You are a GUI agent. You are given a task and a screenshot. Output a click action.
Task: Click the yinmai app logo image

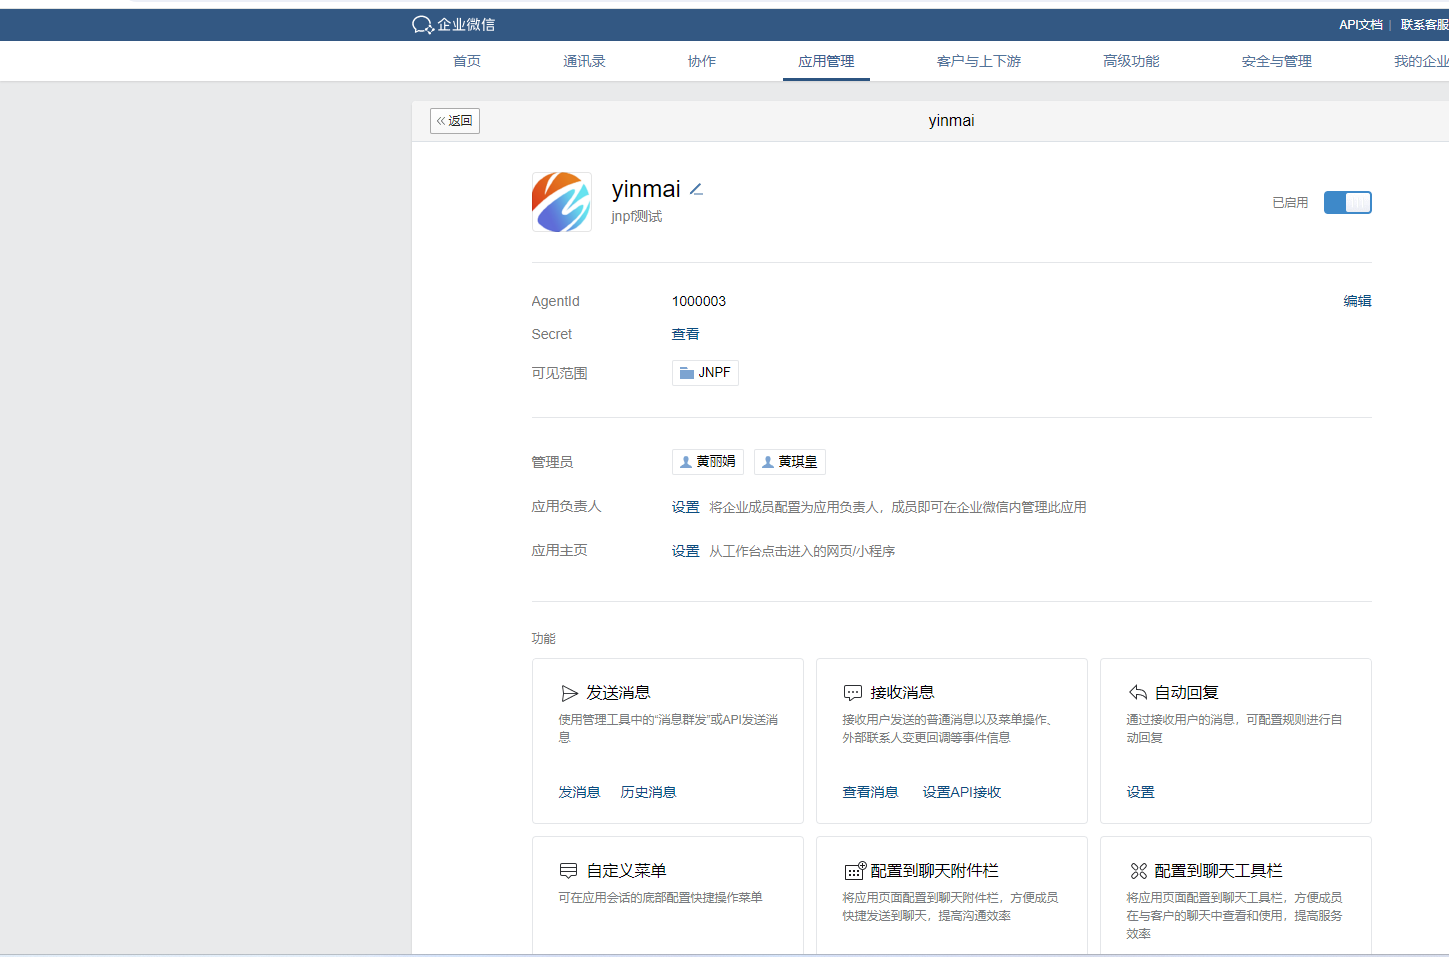click(x=561, y=202)
